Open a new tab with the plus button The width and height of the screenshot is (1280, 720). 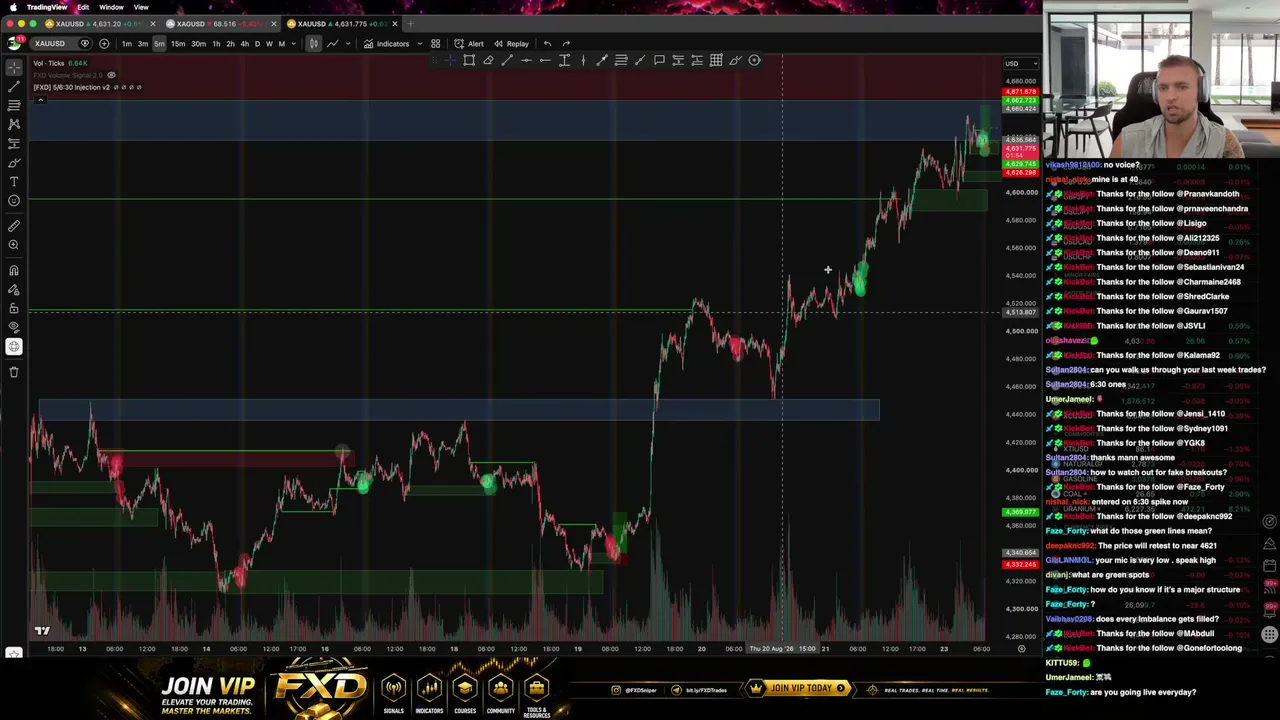point(410,23)
